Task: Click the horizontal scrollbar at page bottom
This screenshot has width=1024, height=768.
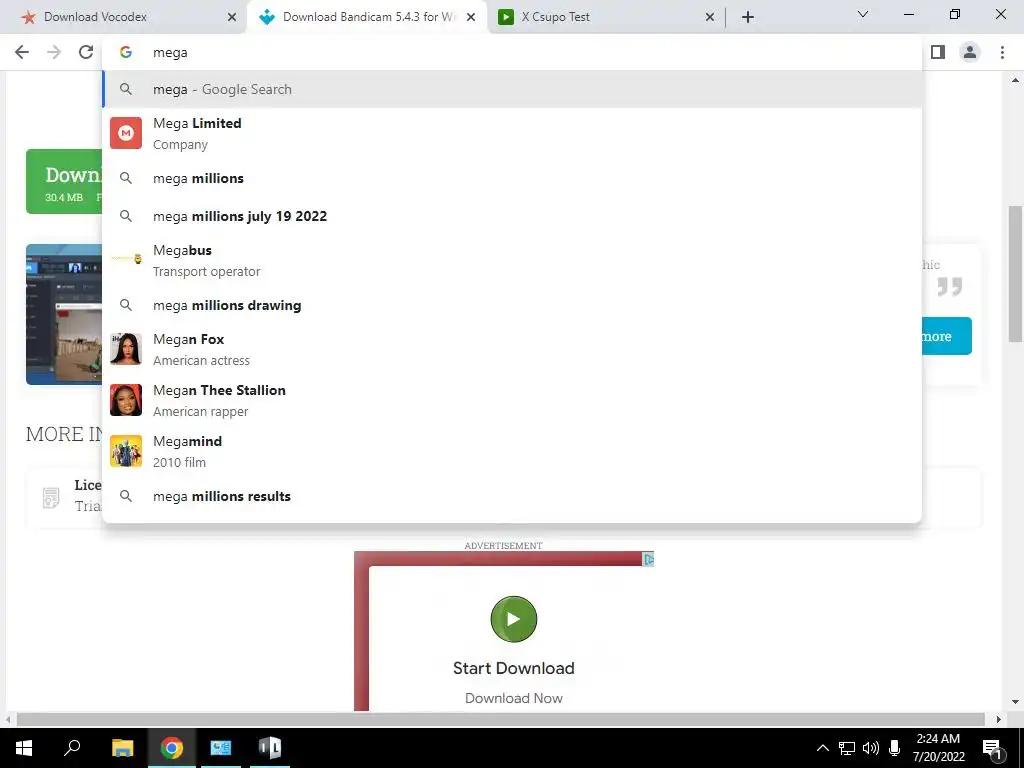Action: [500, 720]
